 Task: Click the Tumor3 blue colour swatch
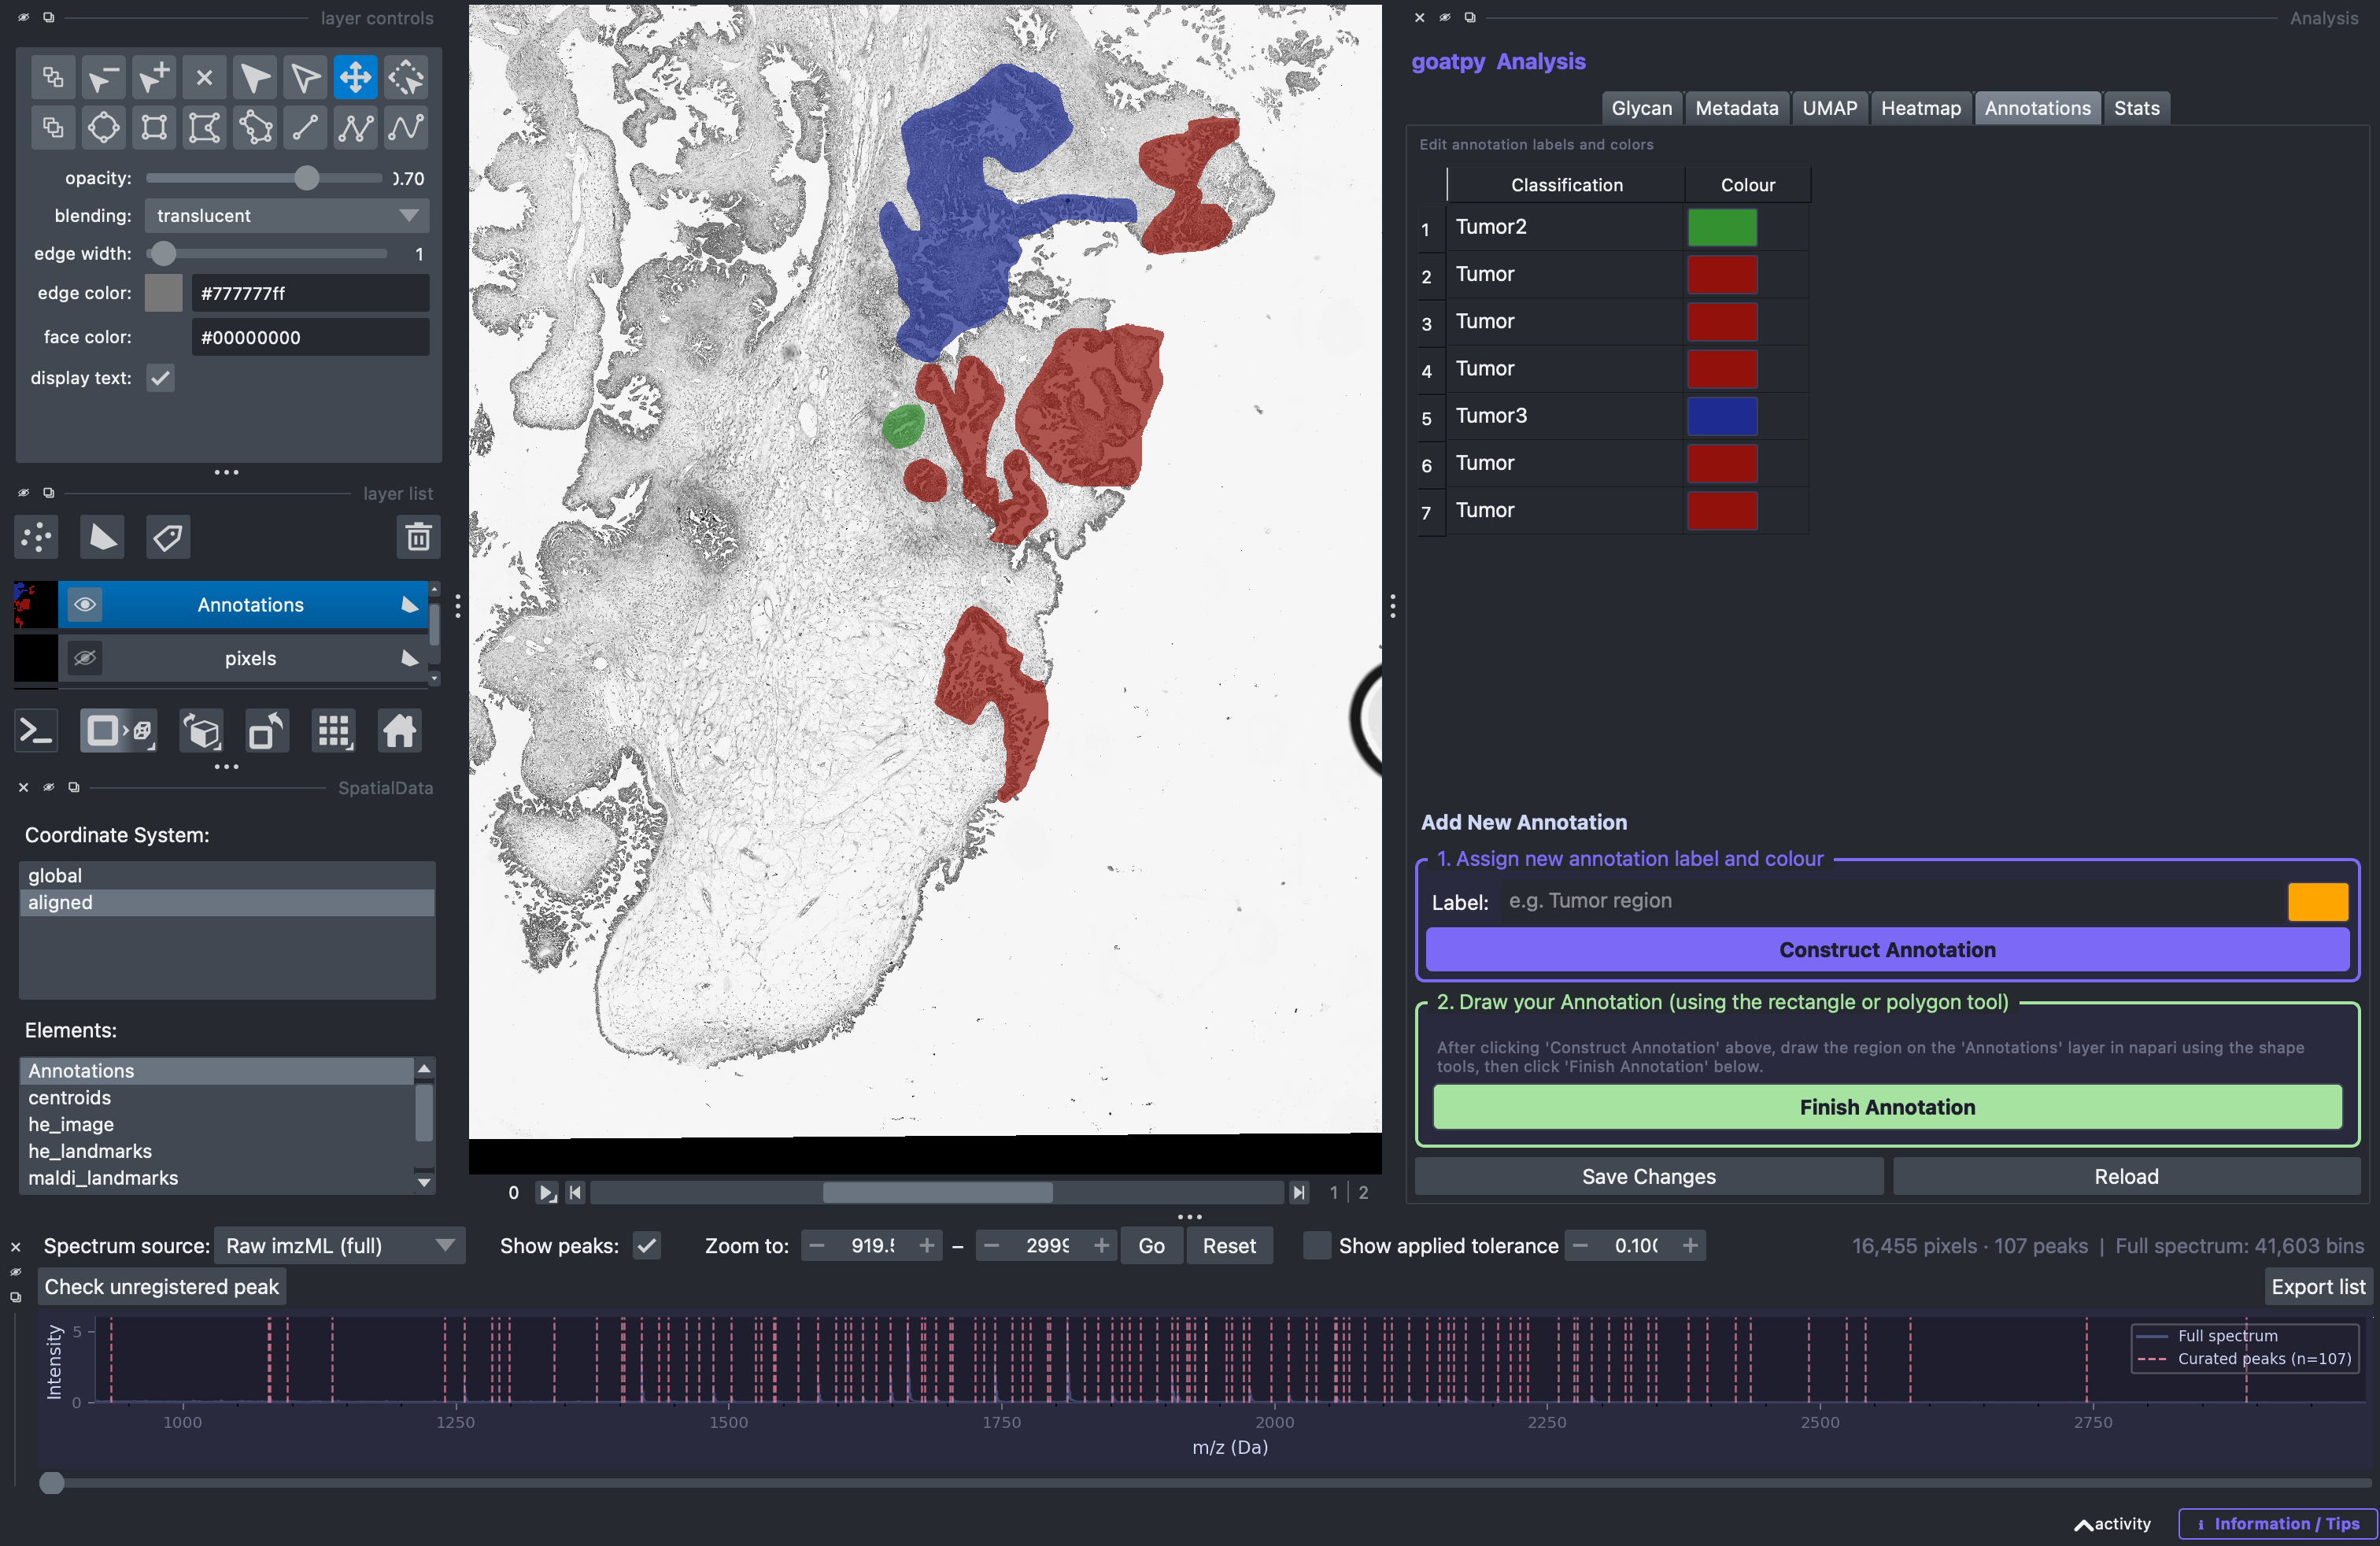[1722, 416]
